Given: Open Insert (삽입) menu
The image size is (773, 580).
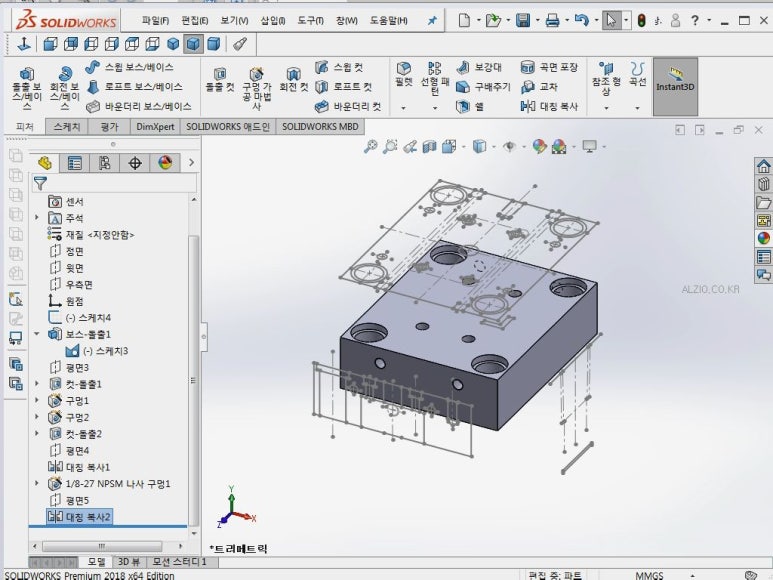Looking at the screenshot, I should pyautogui.click(x=273, y=21).
